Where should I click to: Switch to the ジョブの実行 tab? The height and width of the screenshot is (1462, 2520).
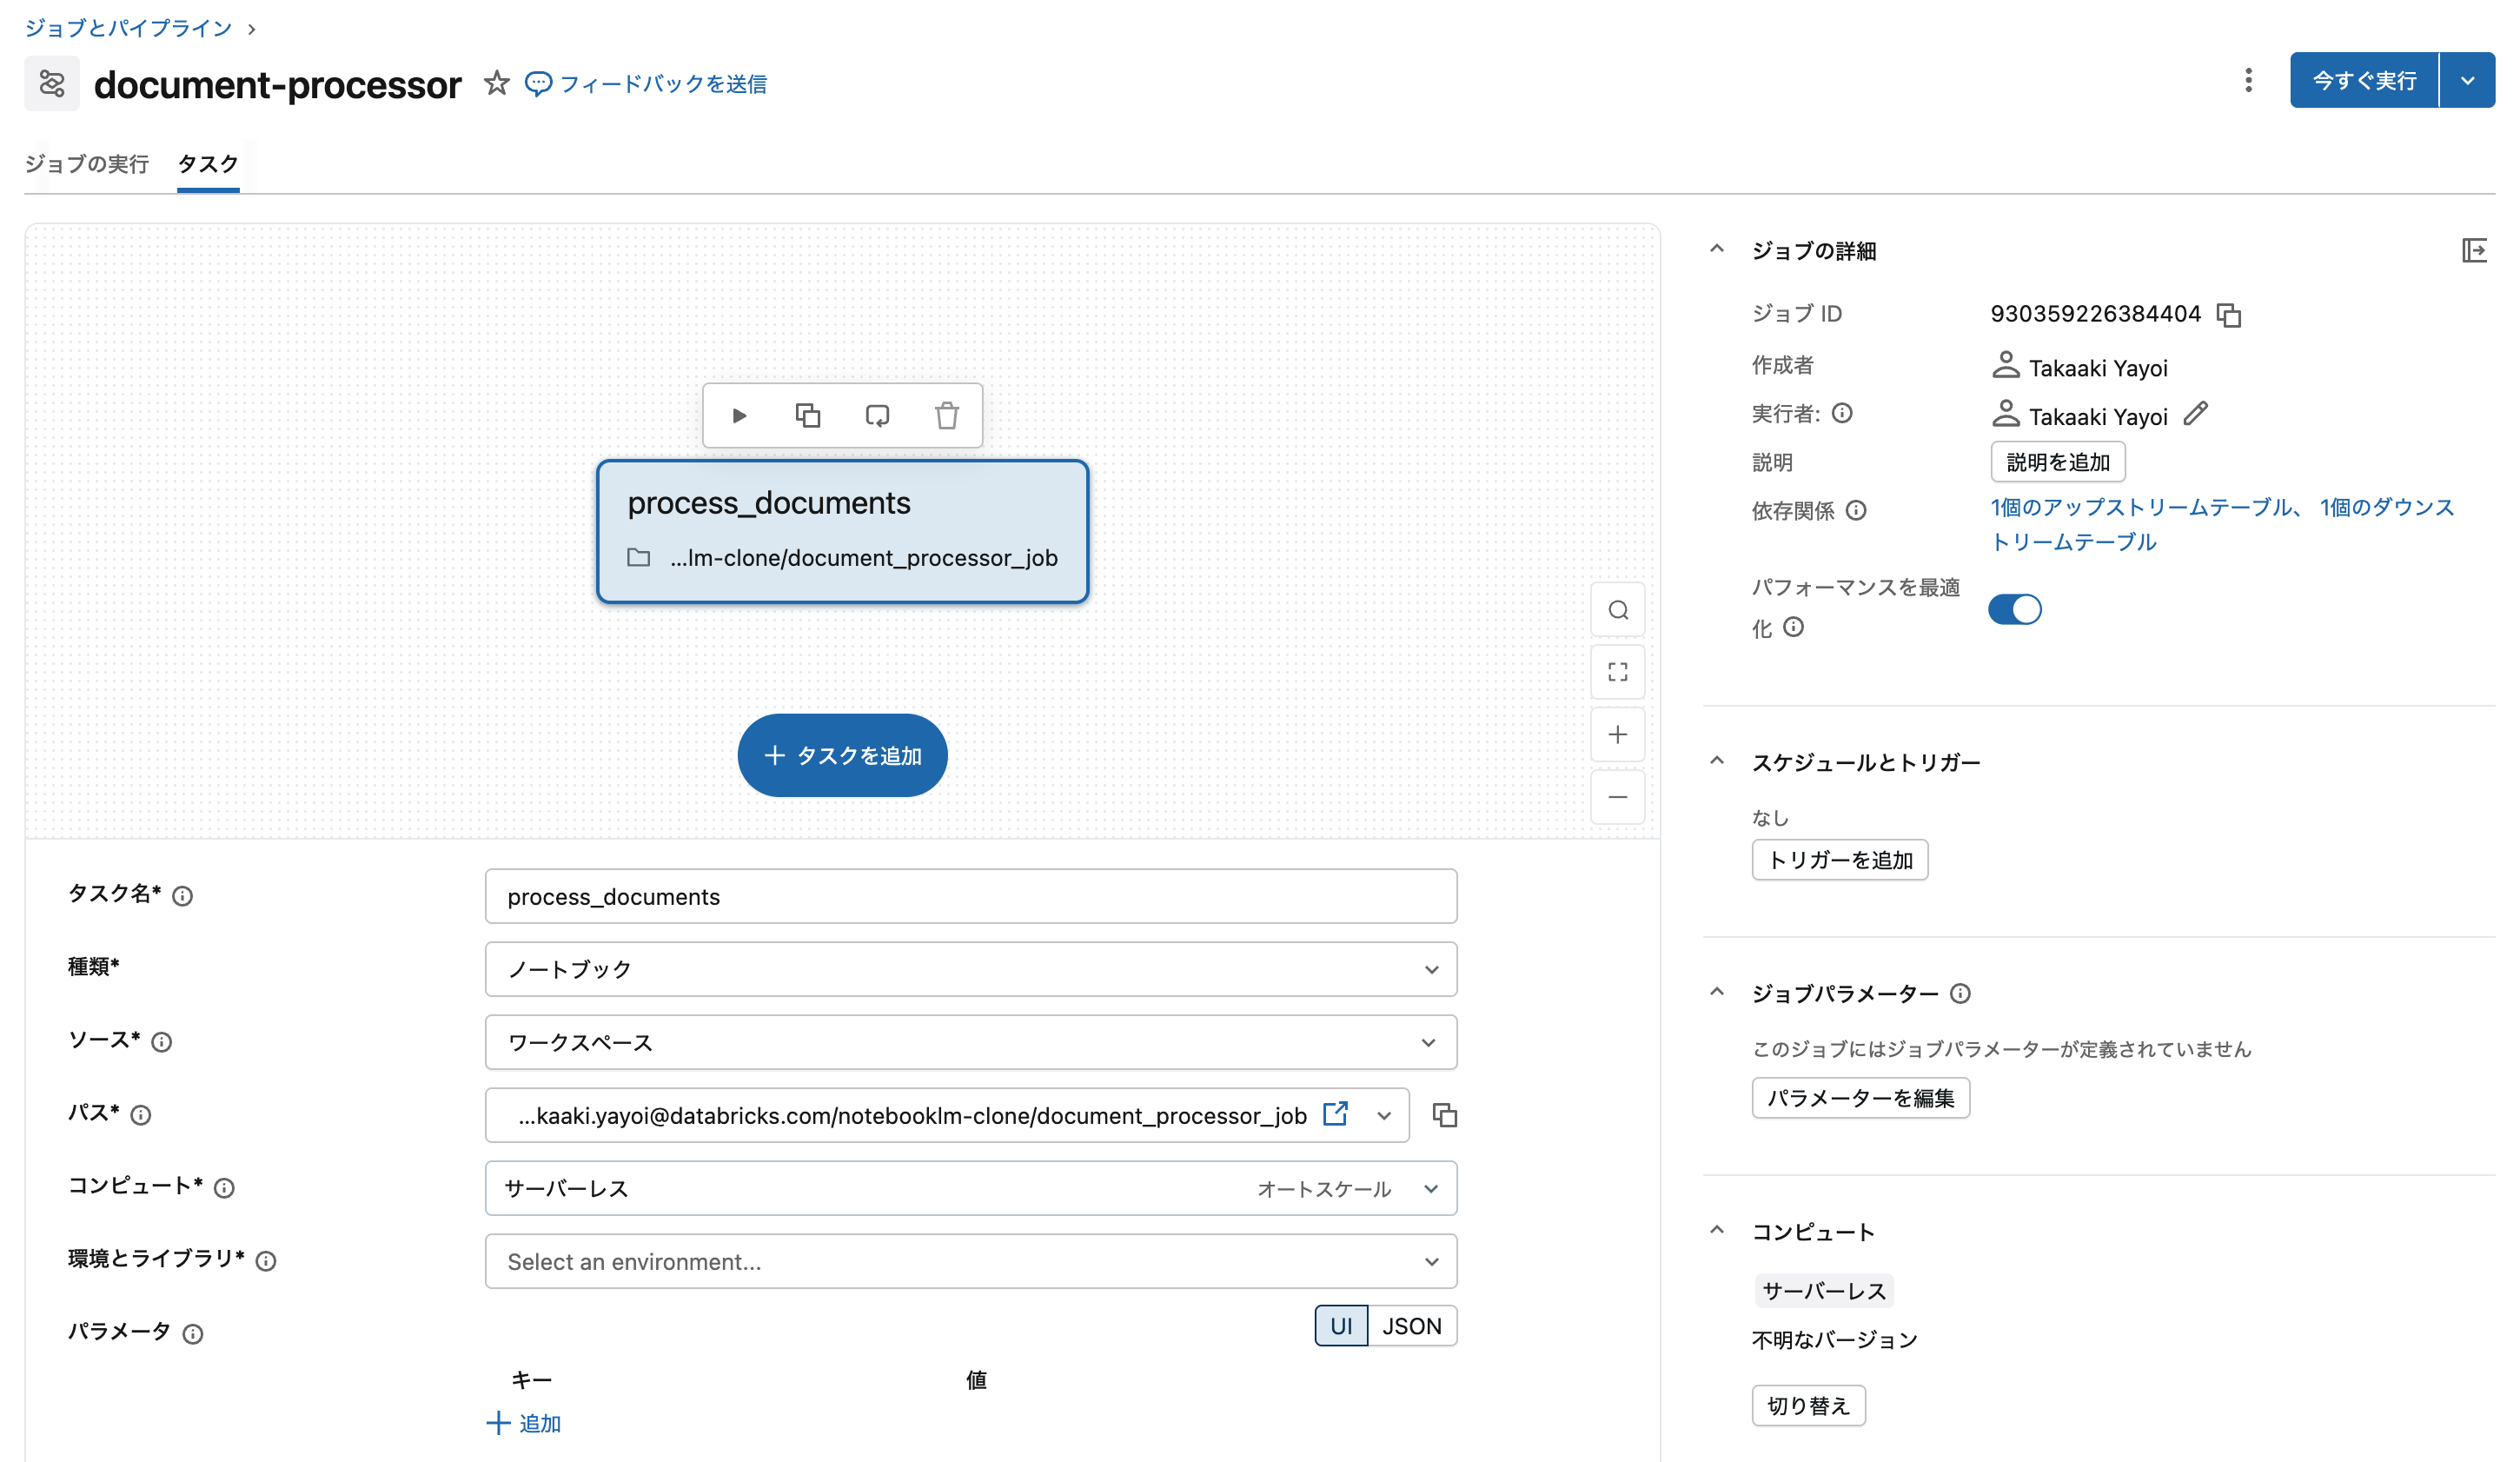click(87, 164)
